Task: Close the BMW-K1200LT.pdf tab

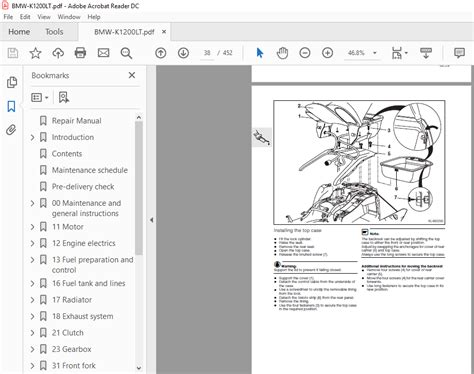Action: click(164, 32)
